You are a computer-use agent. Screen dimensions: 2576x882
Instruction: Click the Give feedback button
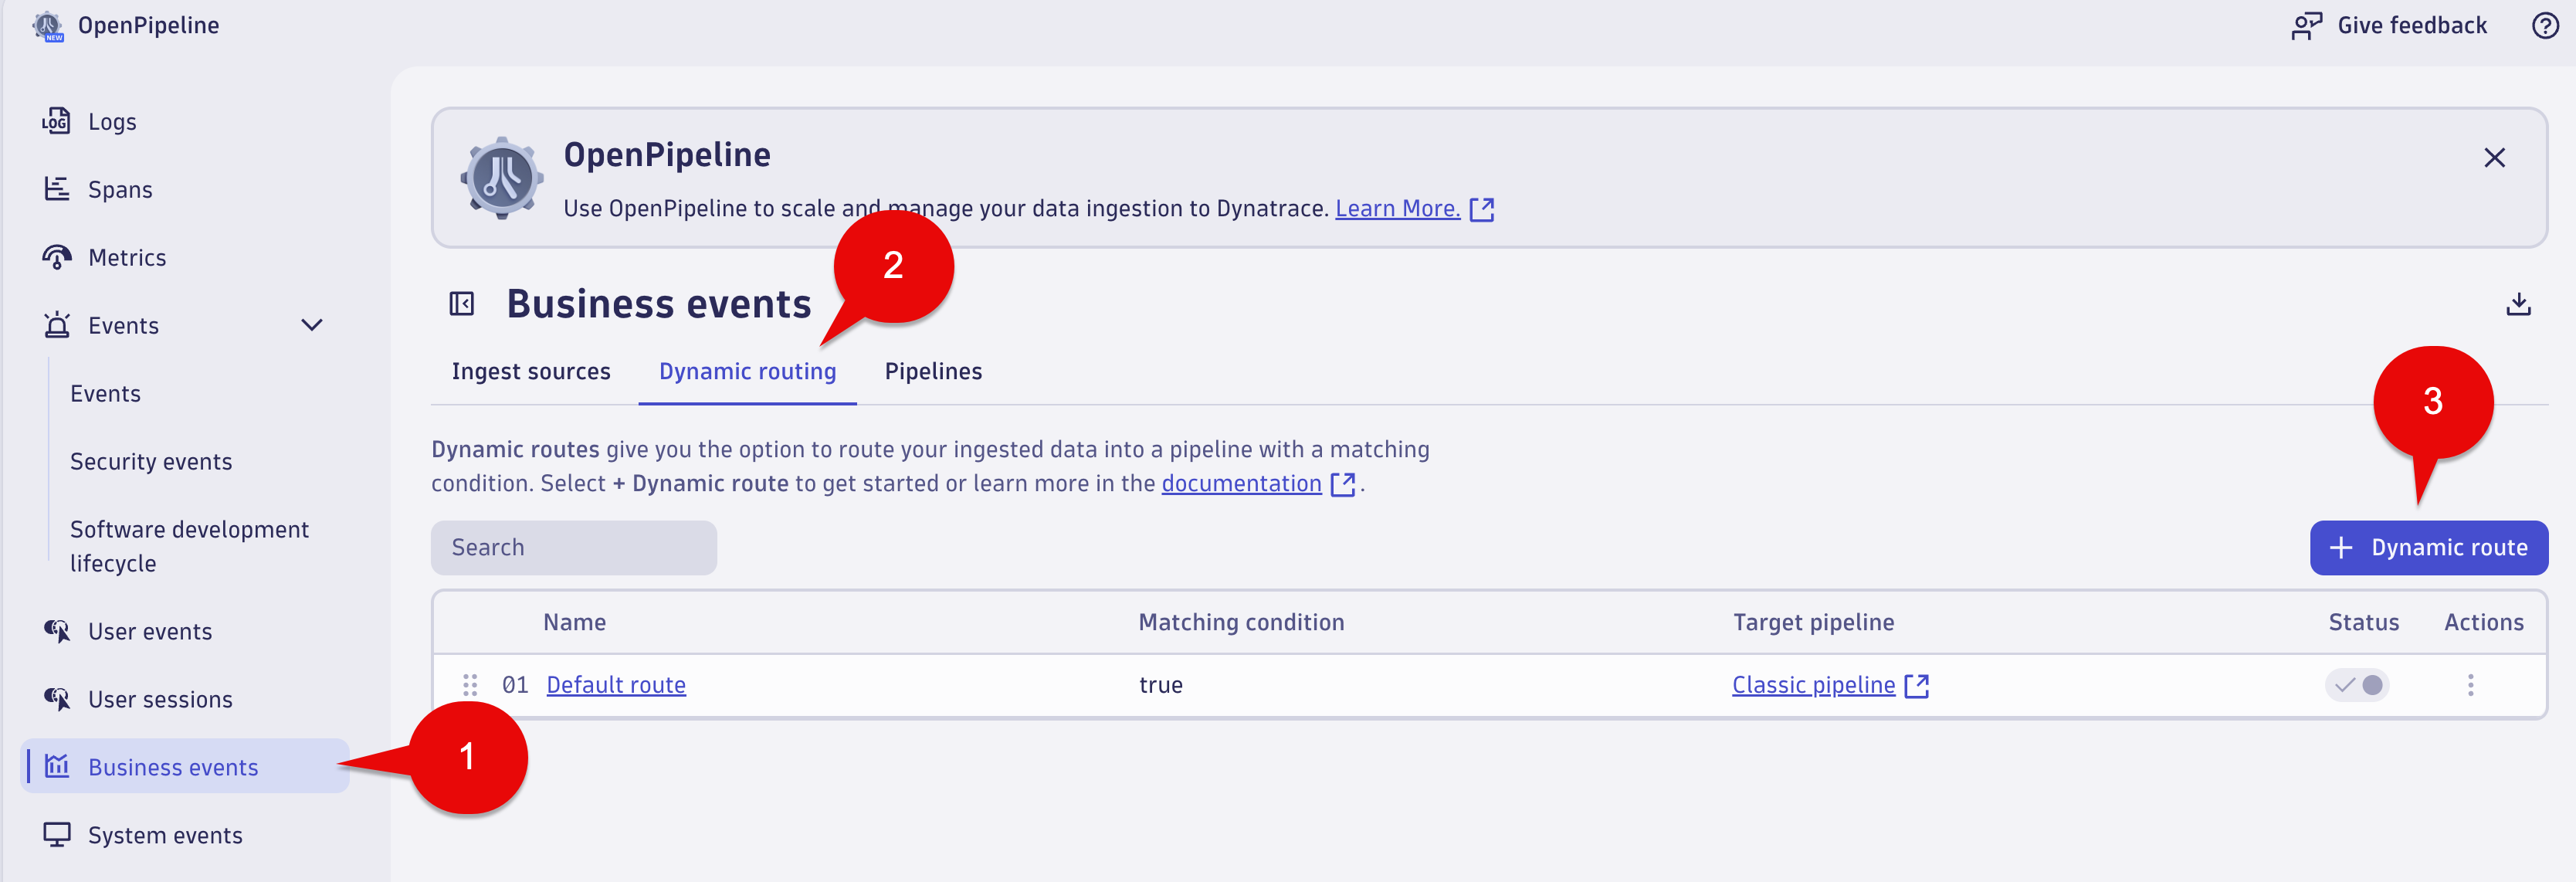(x=2390, y=26)
